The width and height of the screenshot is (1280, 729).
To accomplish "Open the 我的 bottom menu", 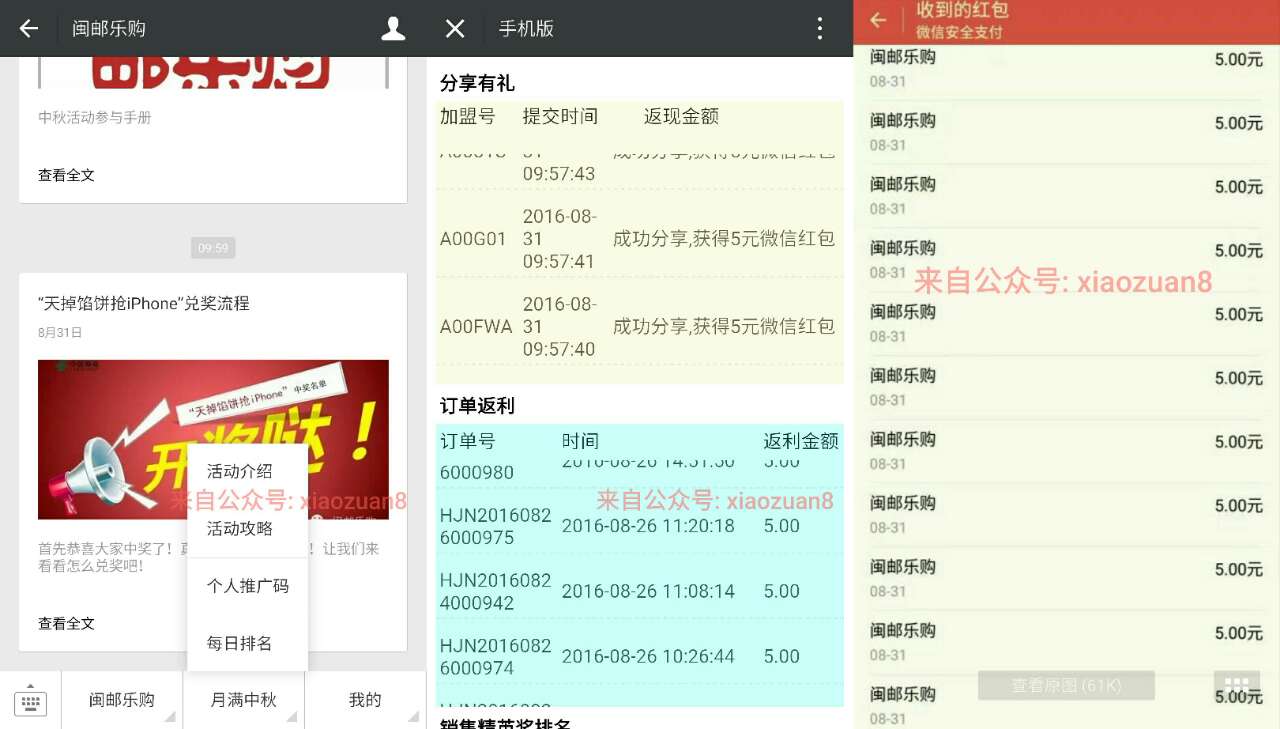I will 366,700.
